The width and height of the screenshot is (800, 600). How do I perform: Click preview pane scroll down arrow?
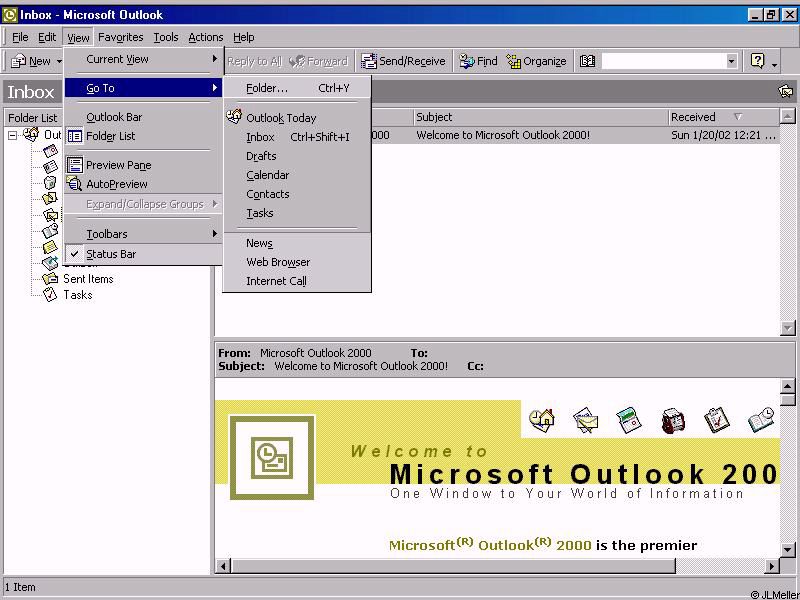point(788,549)
